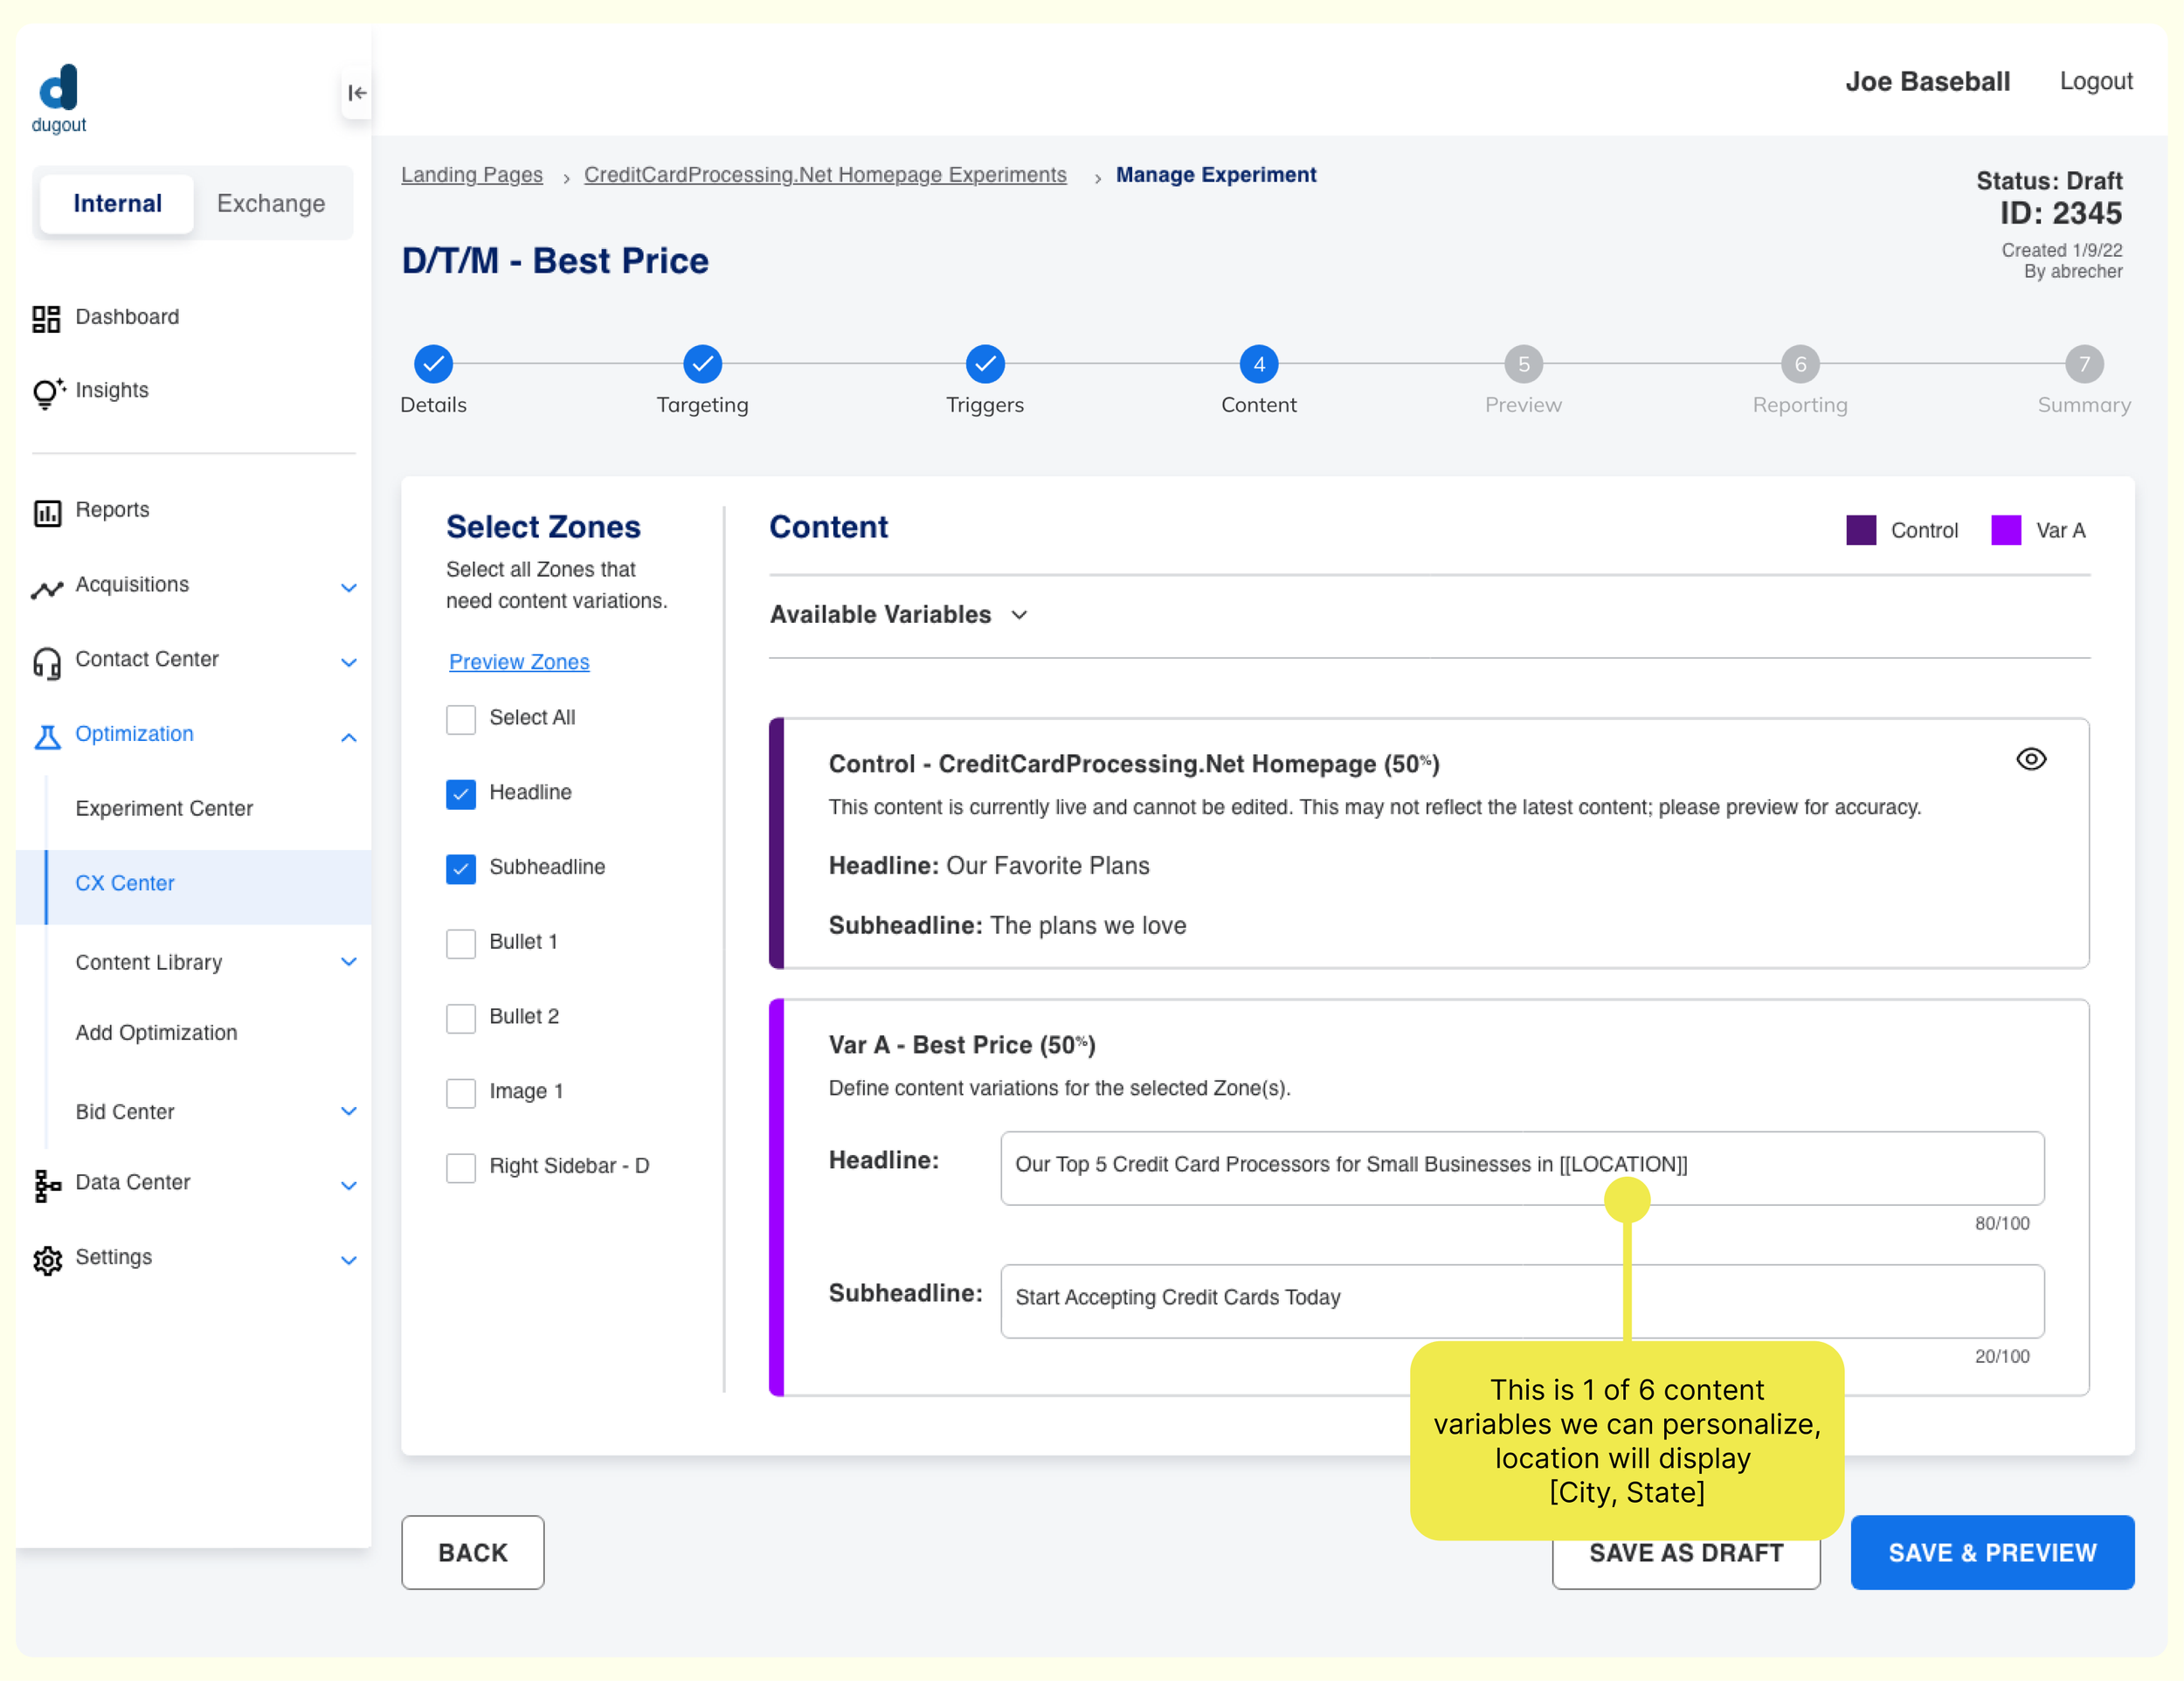
Task: Switch to the Exchange tab
Action: pyautogui.click(x=270, y=204)
